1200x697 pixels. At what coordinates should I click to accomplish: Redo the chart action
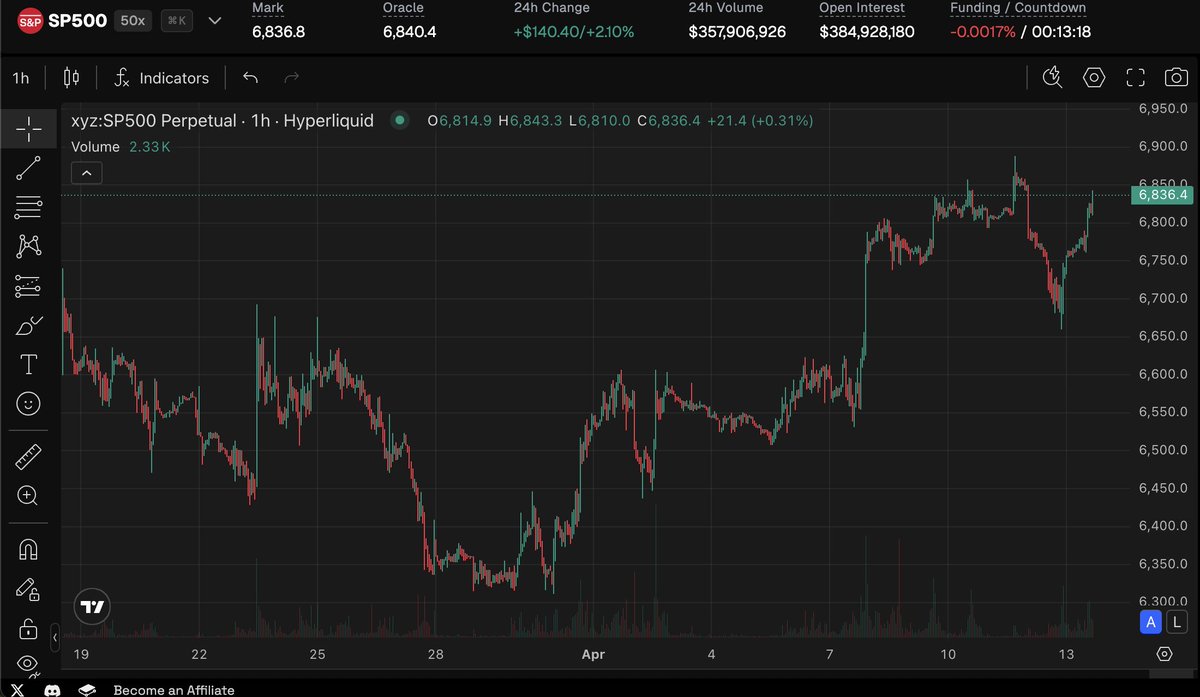[x=292, y=78]
